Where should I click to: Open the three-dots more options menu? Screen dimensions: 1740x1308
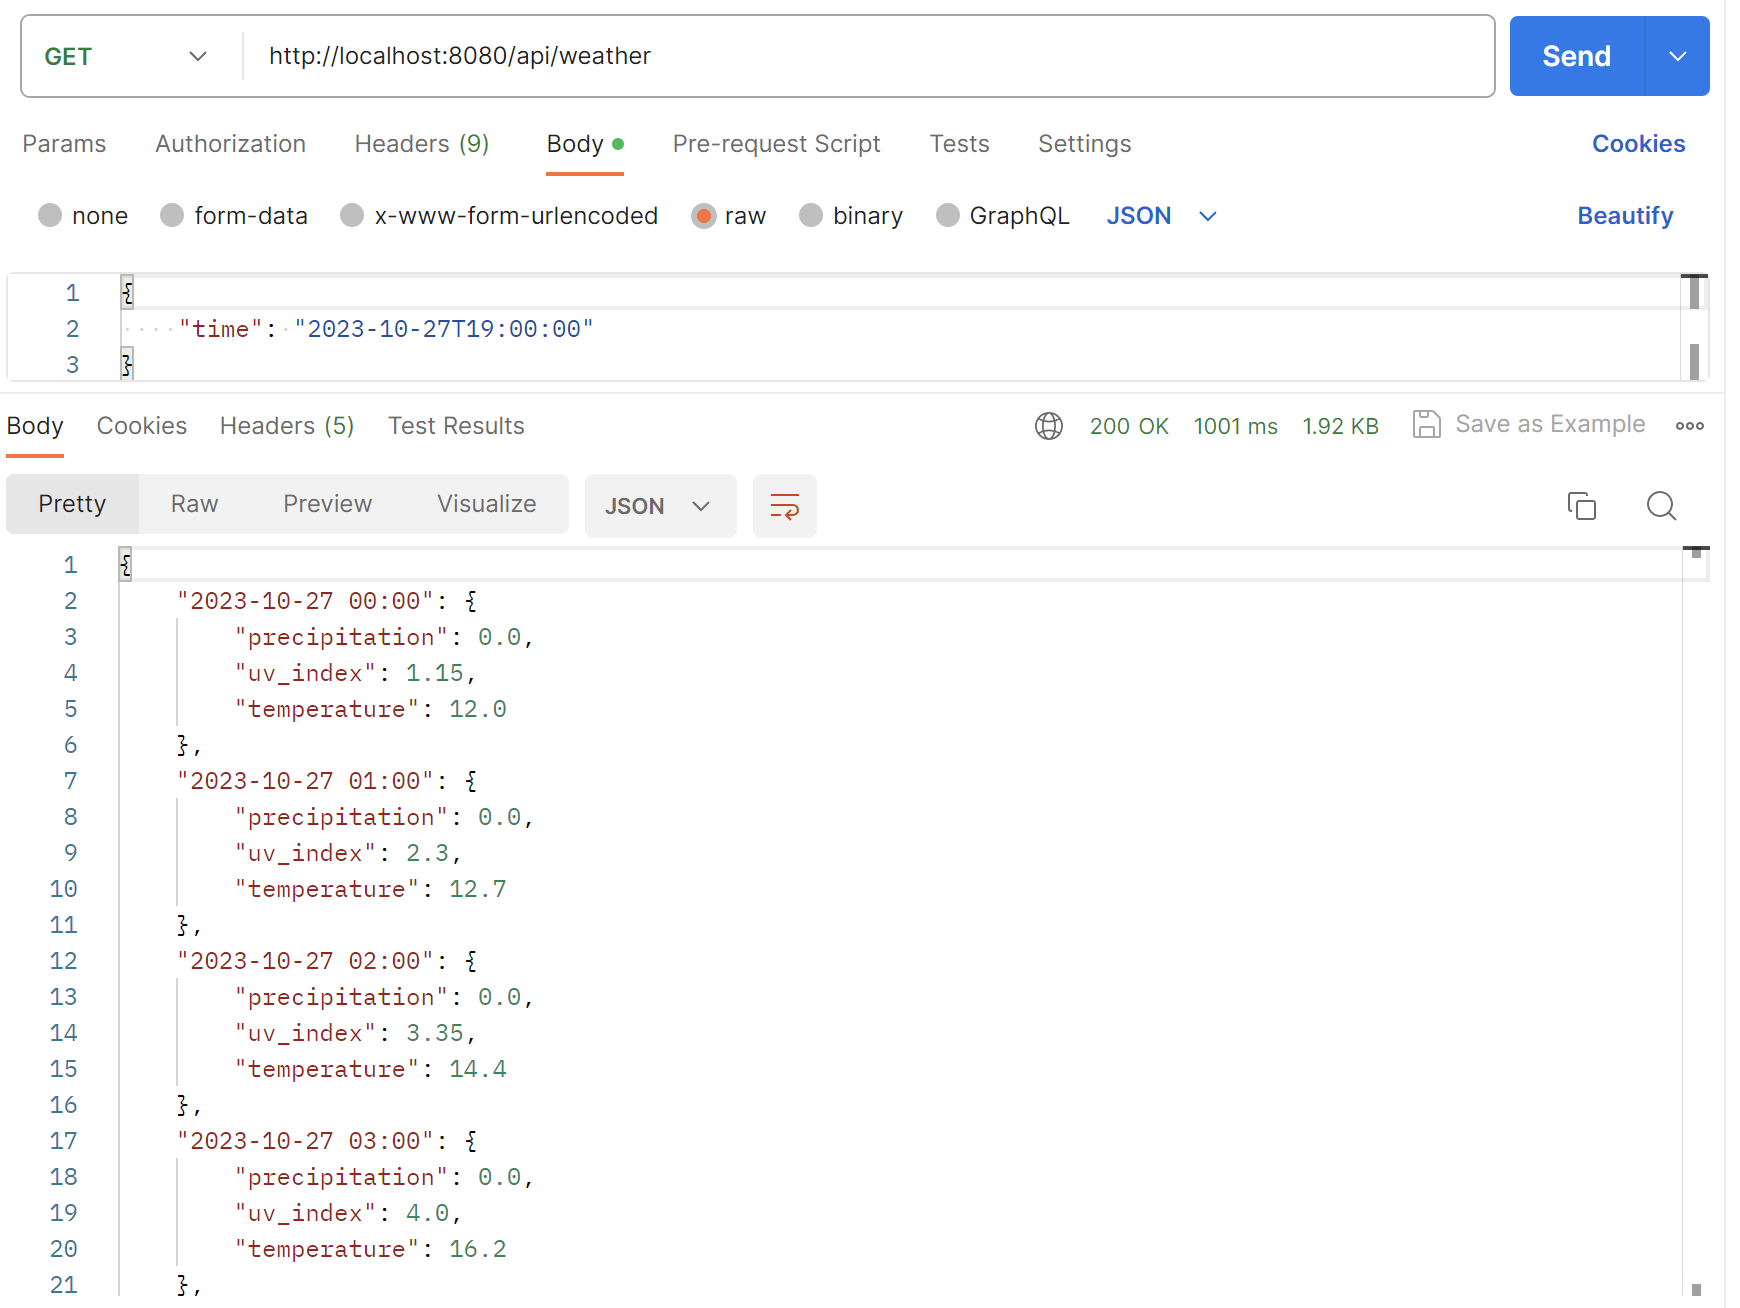click(x=1690, y=426)
